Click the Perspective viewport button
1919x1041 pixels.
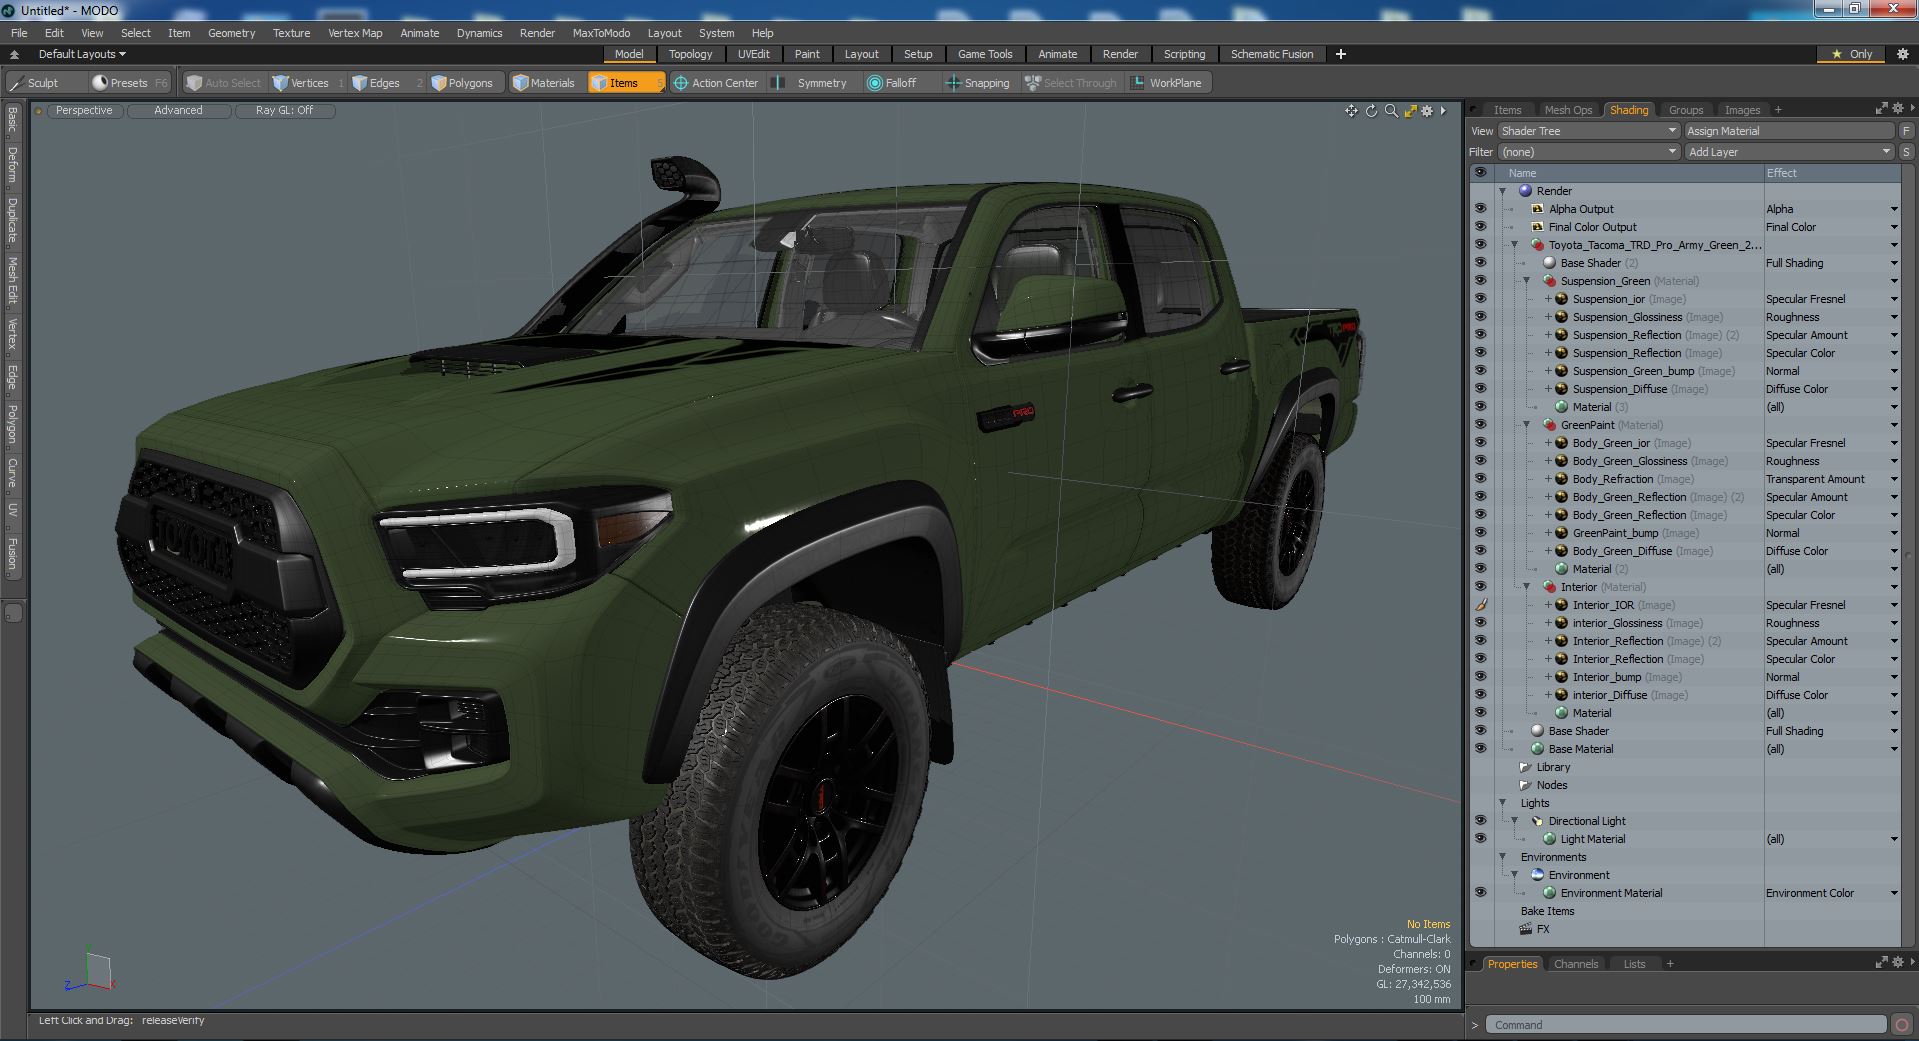coord(84,111)
